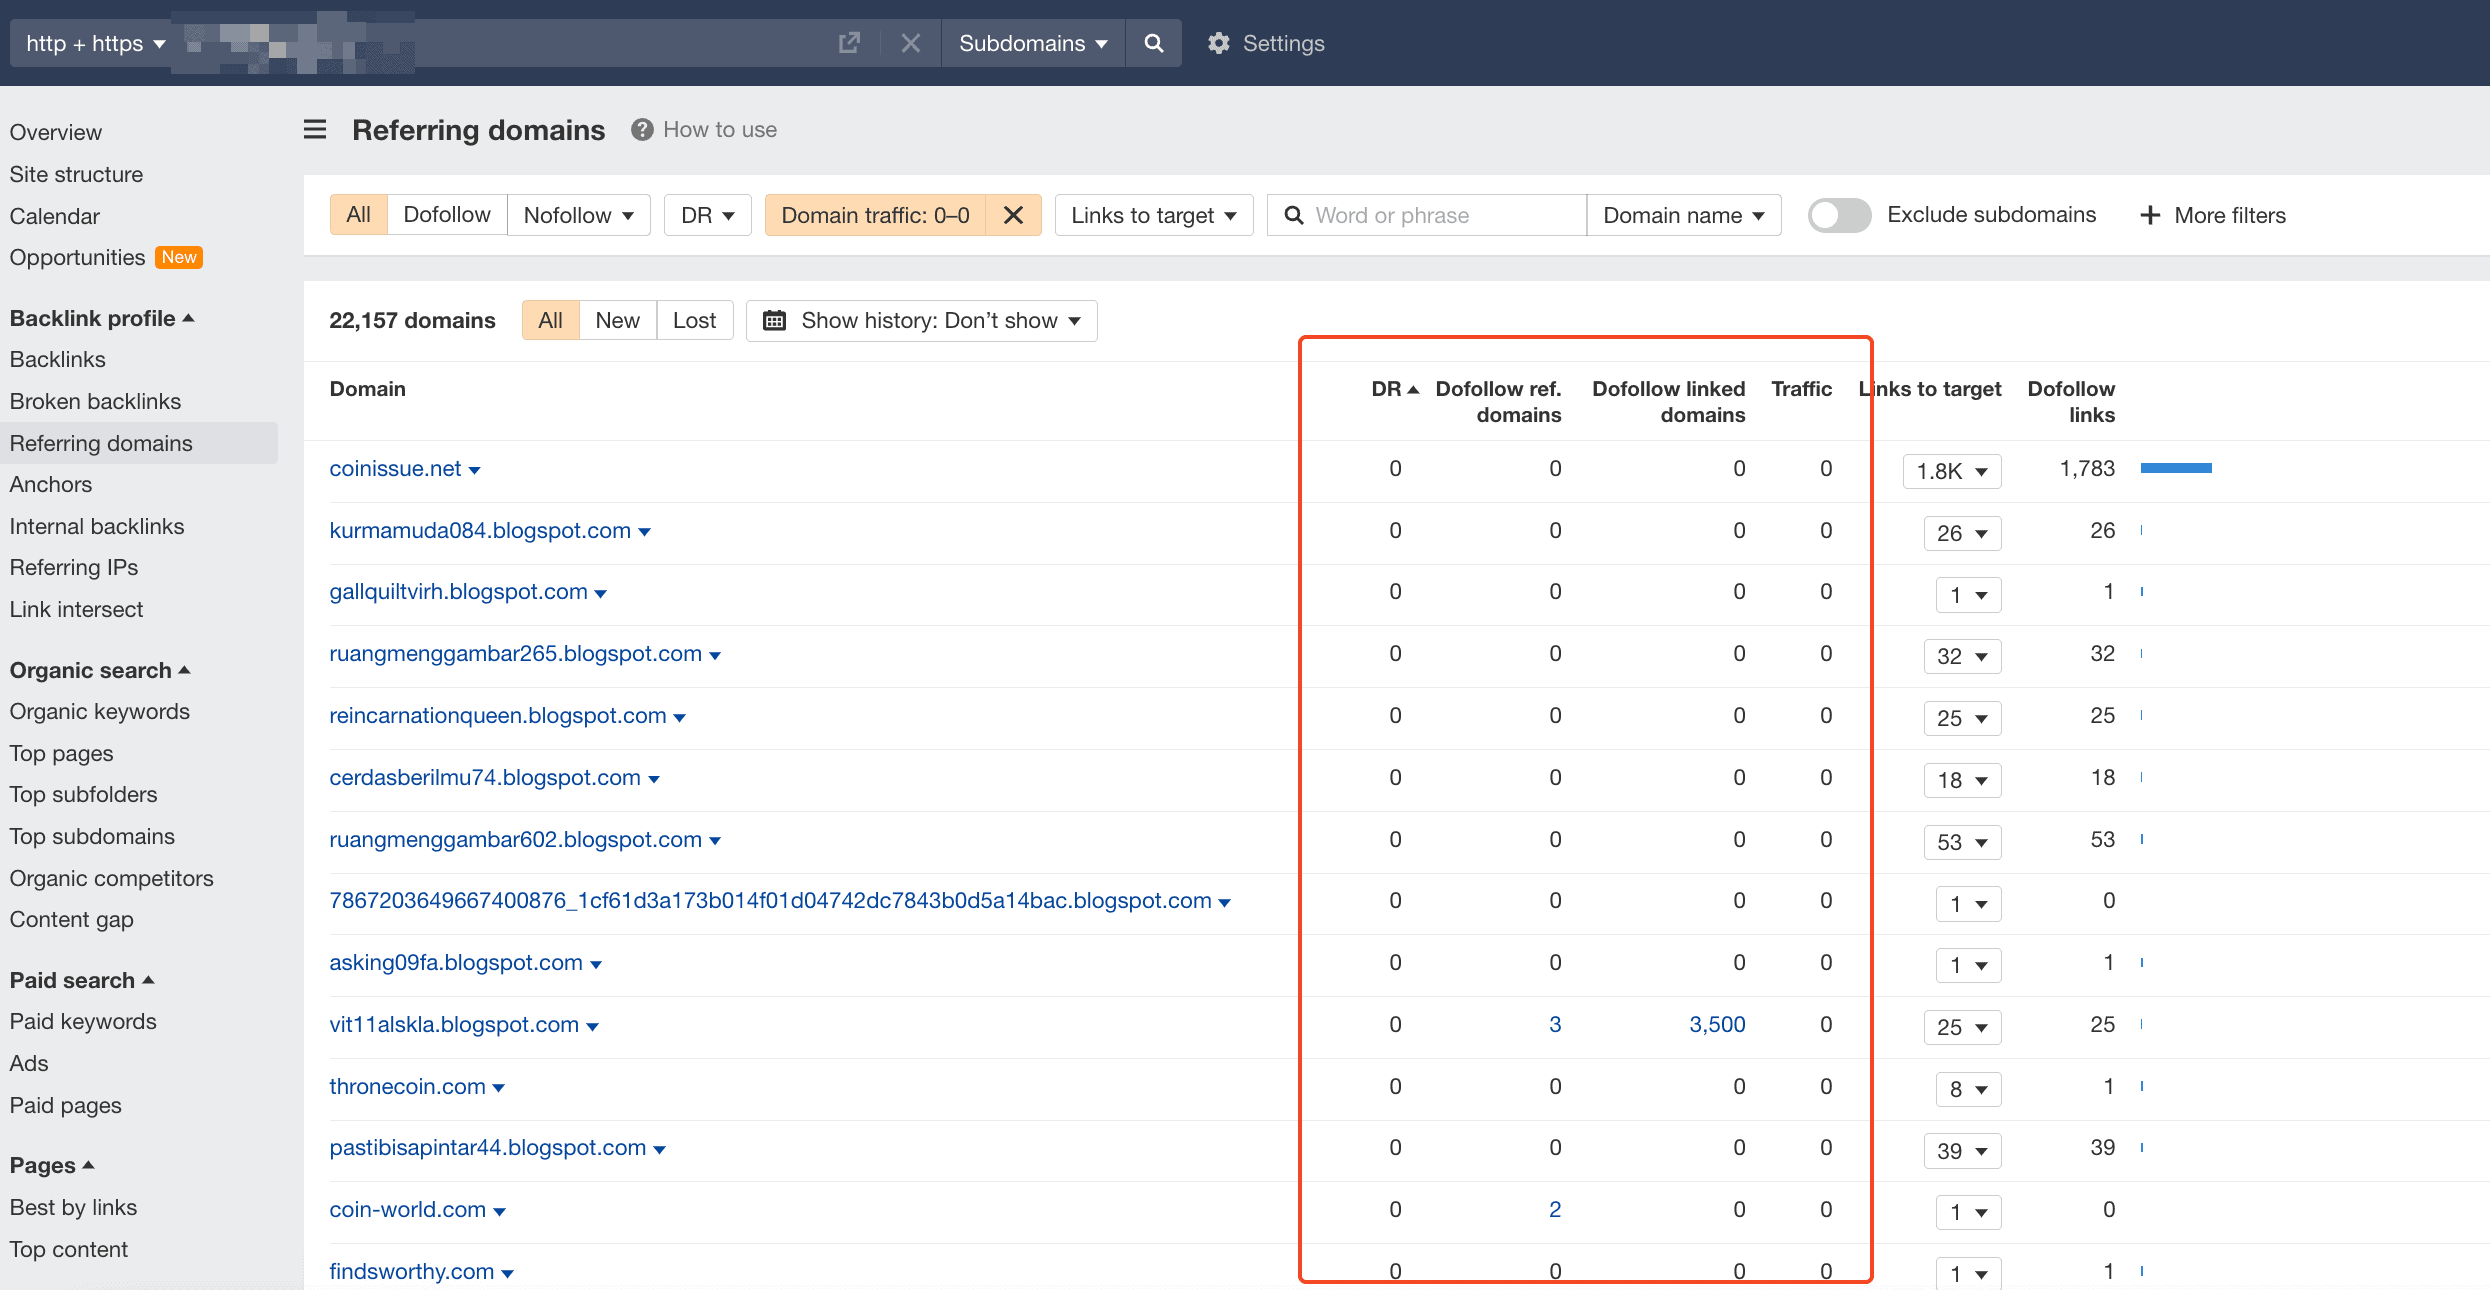Open the Subdomains mode dropdown
This screenshot has height=1290, width=2490.
coord(1032,43)
